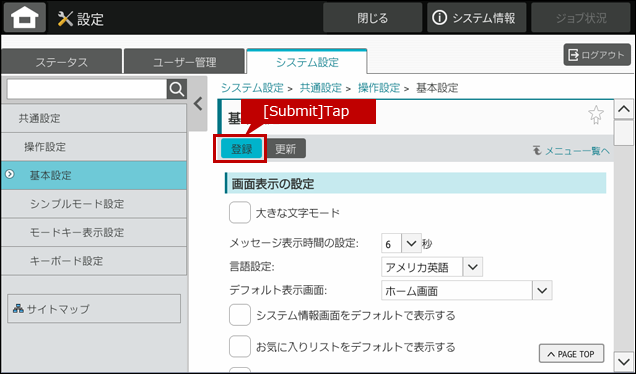Open モードキー表示設定 menu item

[94, 232]
